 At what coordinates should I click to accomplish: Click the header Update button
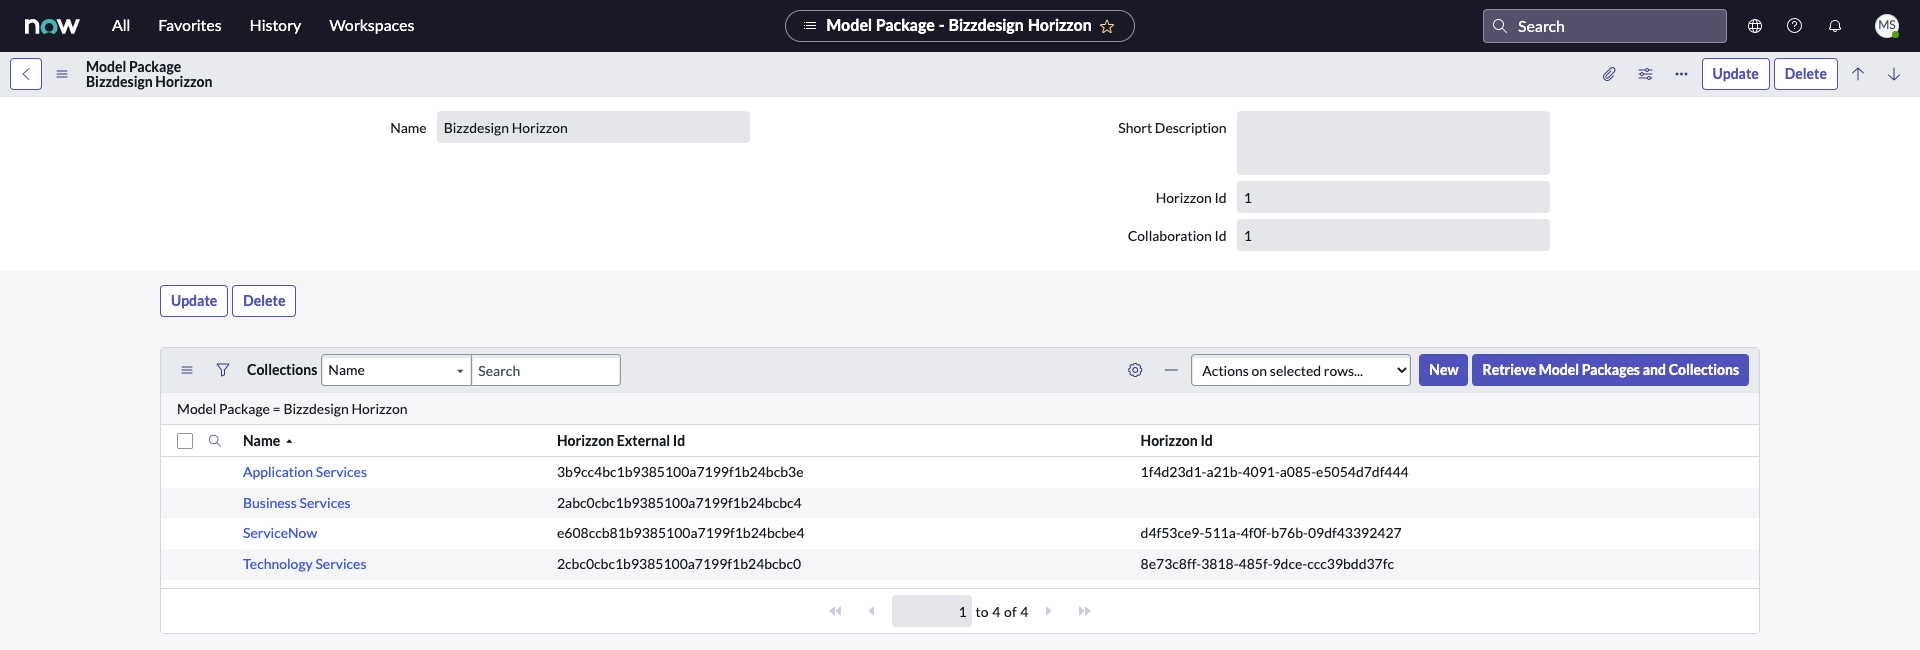point(1735,74)
